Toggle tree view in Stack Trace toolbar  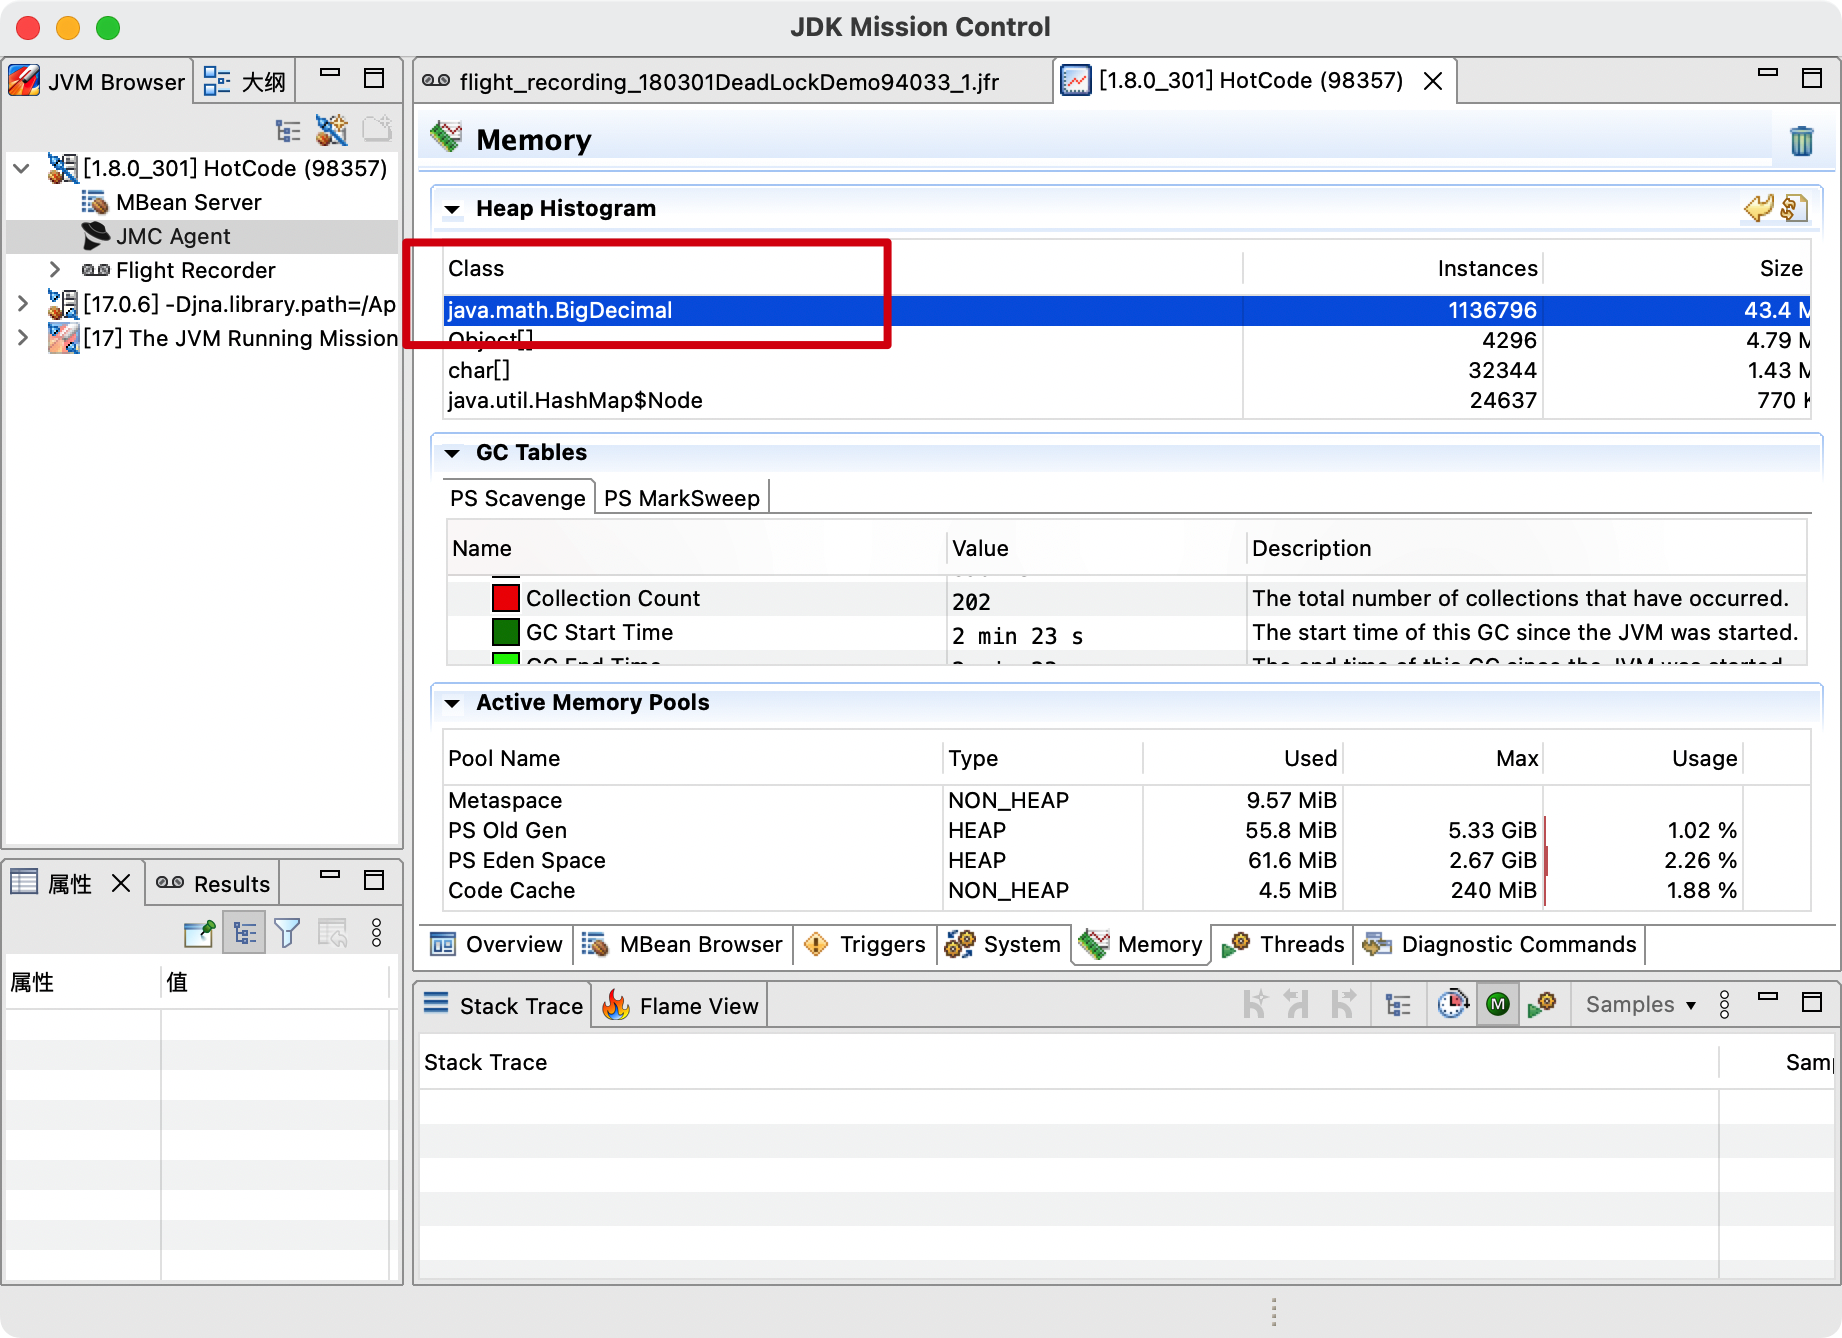(1397, 1004)
